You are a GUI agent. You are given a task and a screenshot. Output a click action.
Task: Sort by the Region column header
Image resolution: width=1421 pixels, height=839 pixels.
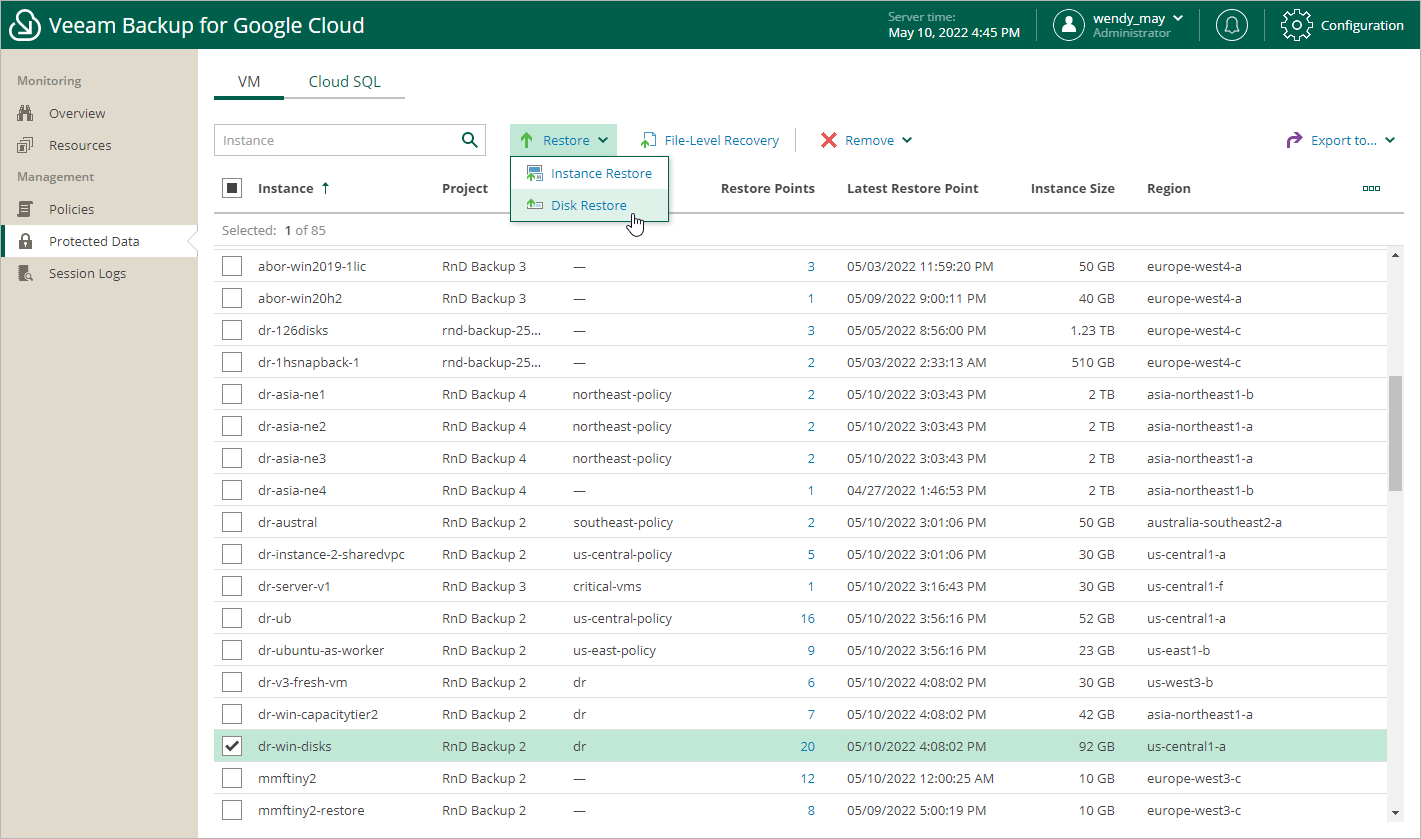1168,188
